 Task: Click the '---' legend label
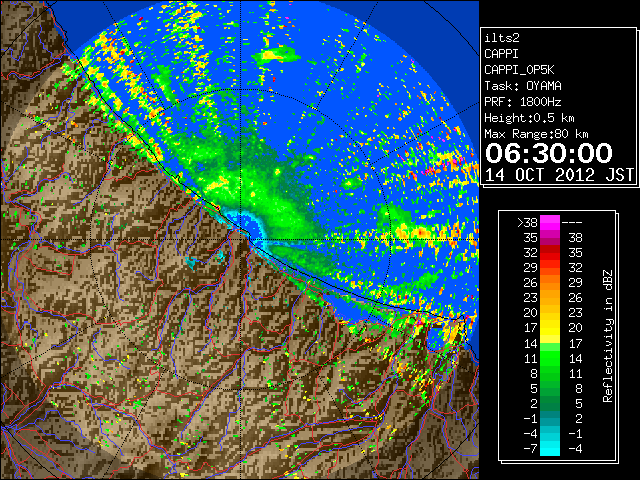(572, 222)
